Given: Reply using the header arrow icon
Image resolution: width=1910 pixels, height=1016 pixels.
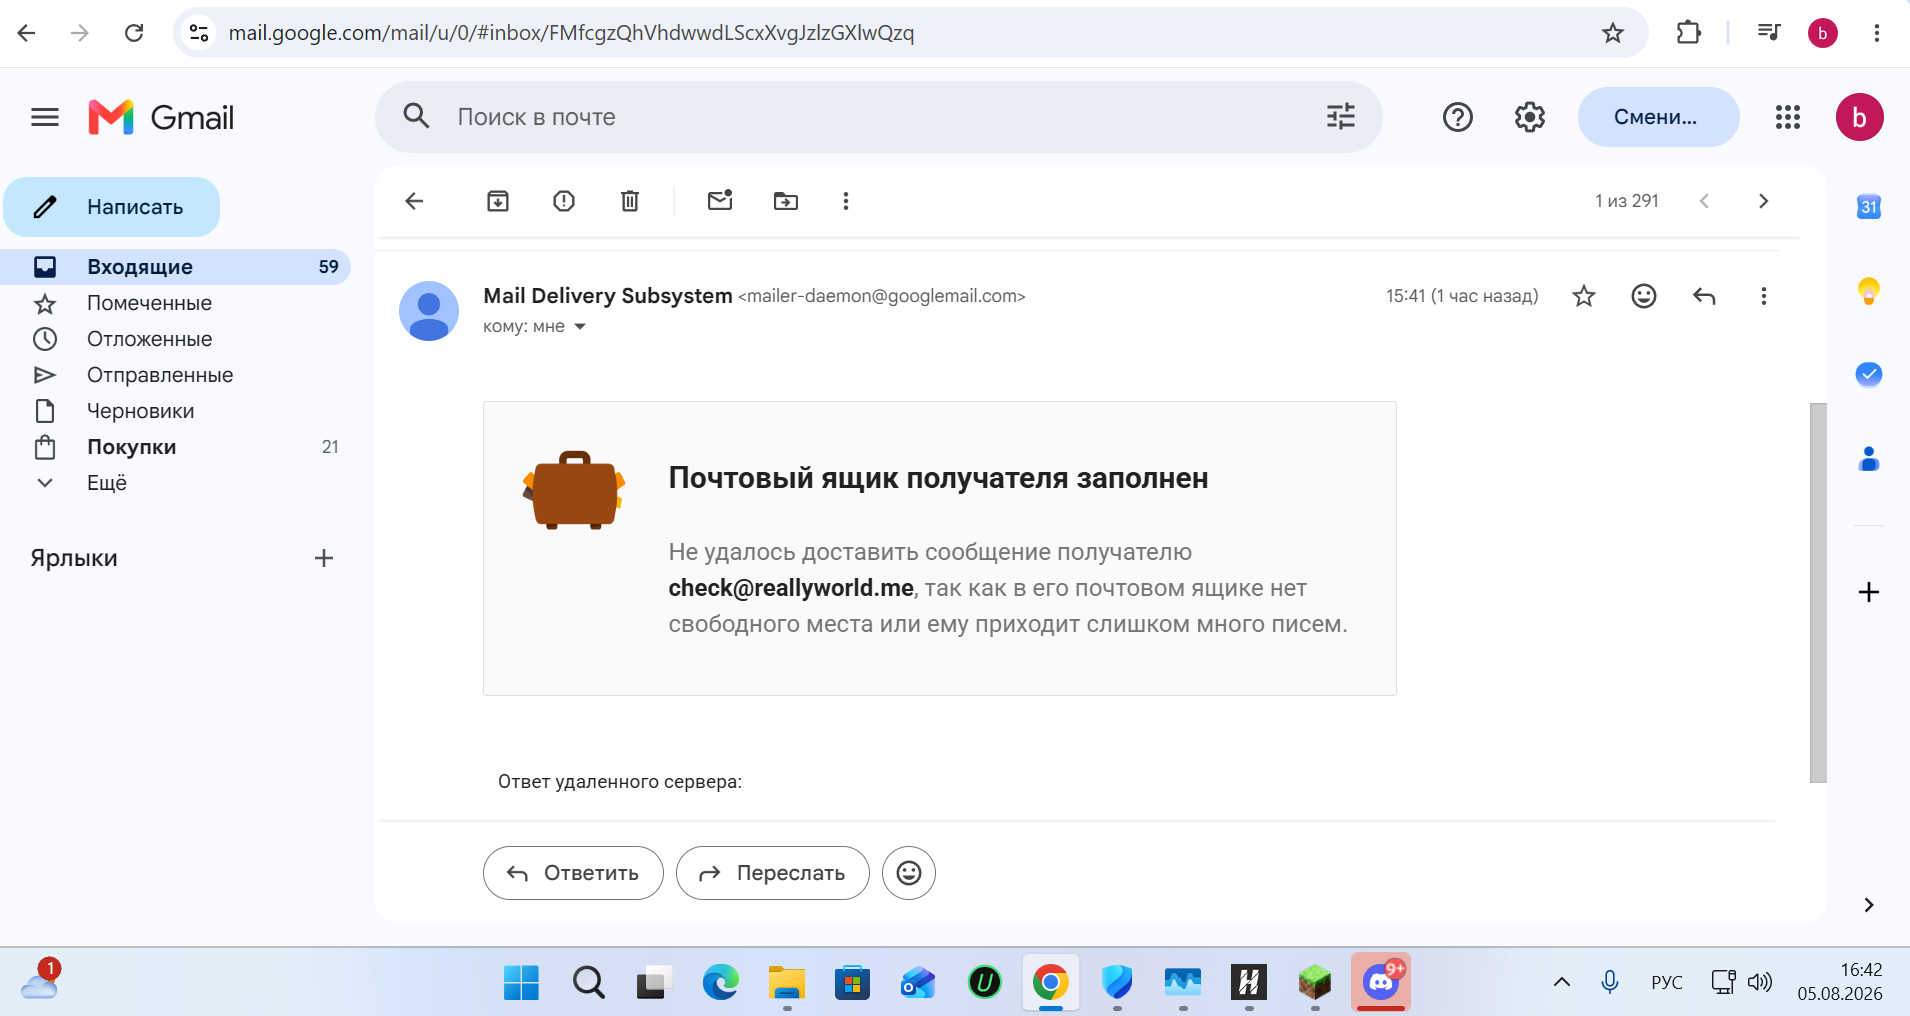Looking at the screenshot, I should [1704, 296].
